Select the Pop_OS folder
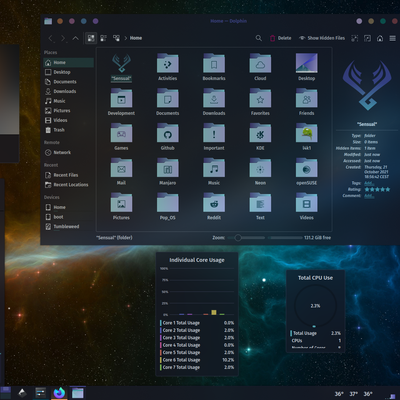Image resolution: width=400 pixels, height=400 pixels. pos(168,203)
